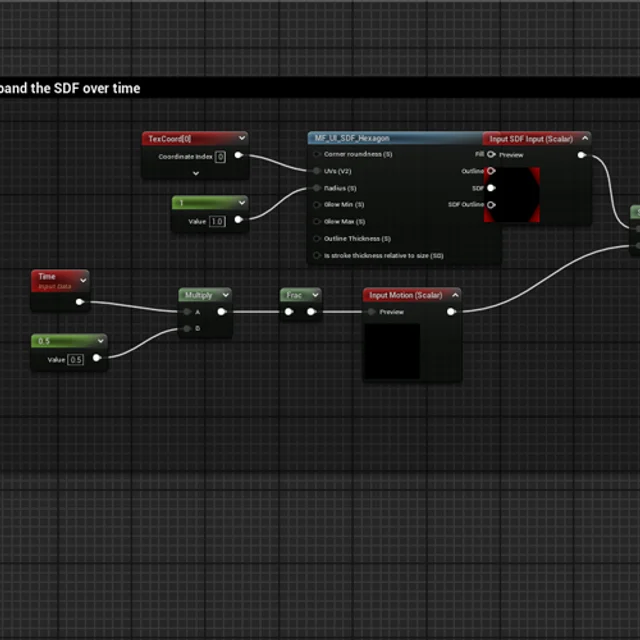Click the Input Motion preview thumbnail
This screenshot has height=640, width=640.
click(392, 351)
